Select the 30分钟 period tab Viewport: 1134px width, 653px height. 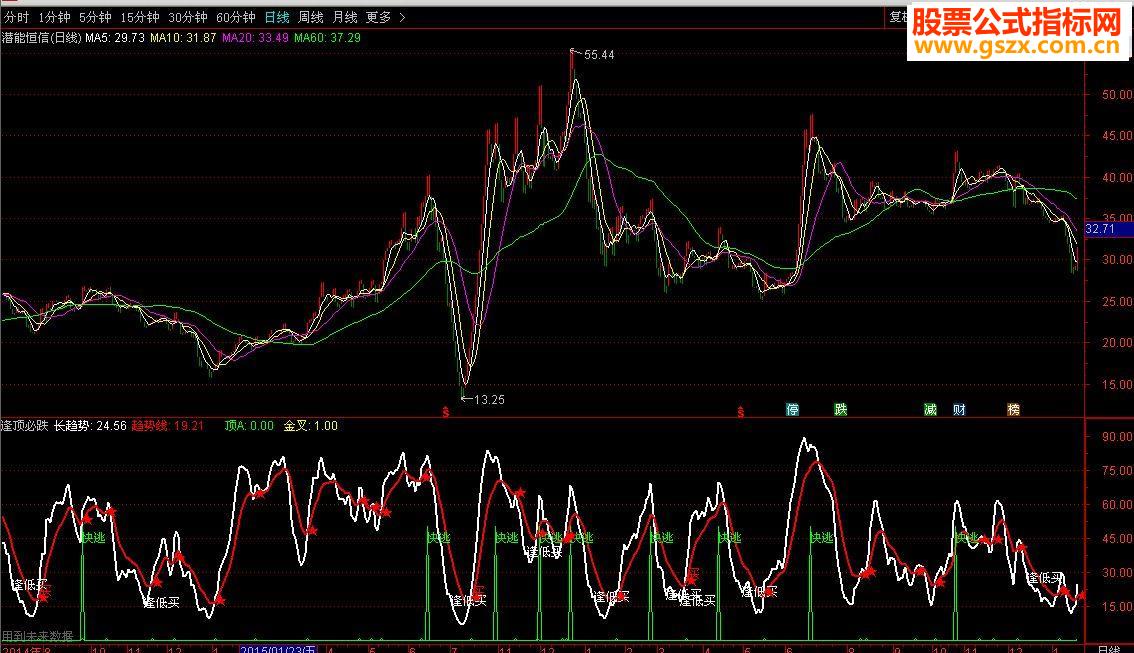pos(187,17)
